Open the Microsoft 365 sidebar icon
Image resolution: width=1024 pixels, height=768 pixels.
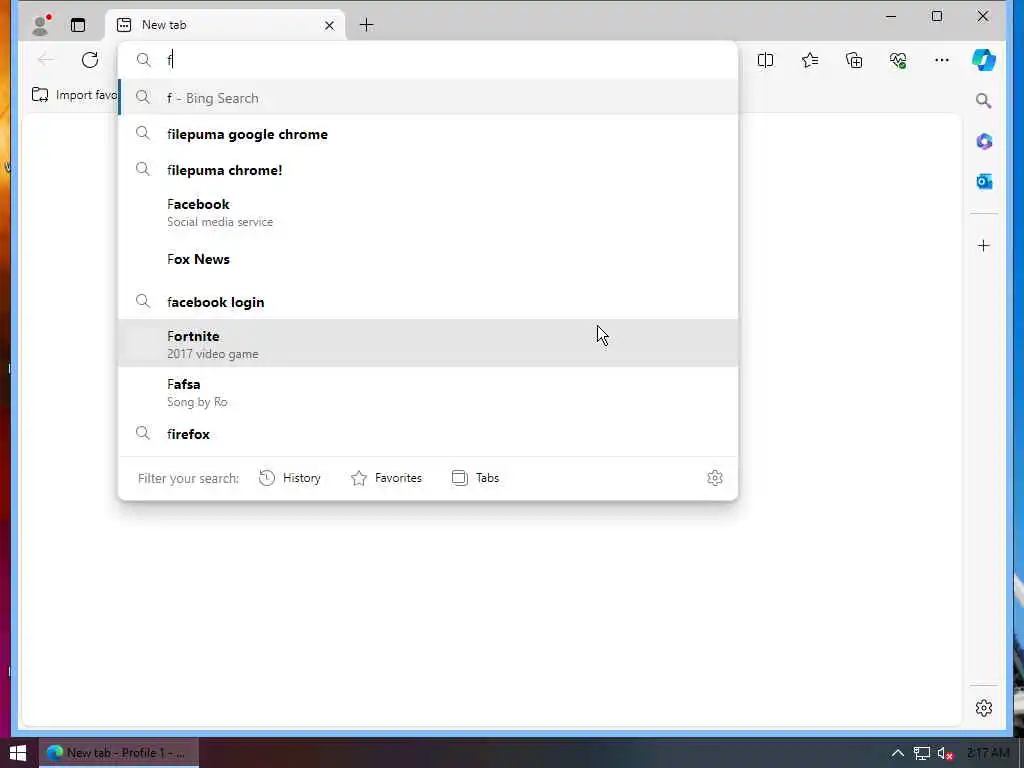pyautogui.click(x=984, y=141)
